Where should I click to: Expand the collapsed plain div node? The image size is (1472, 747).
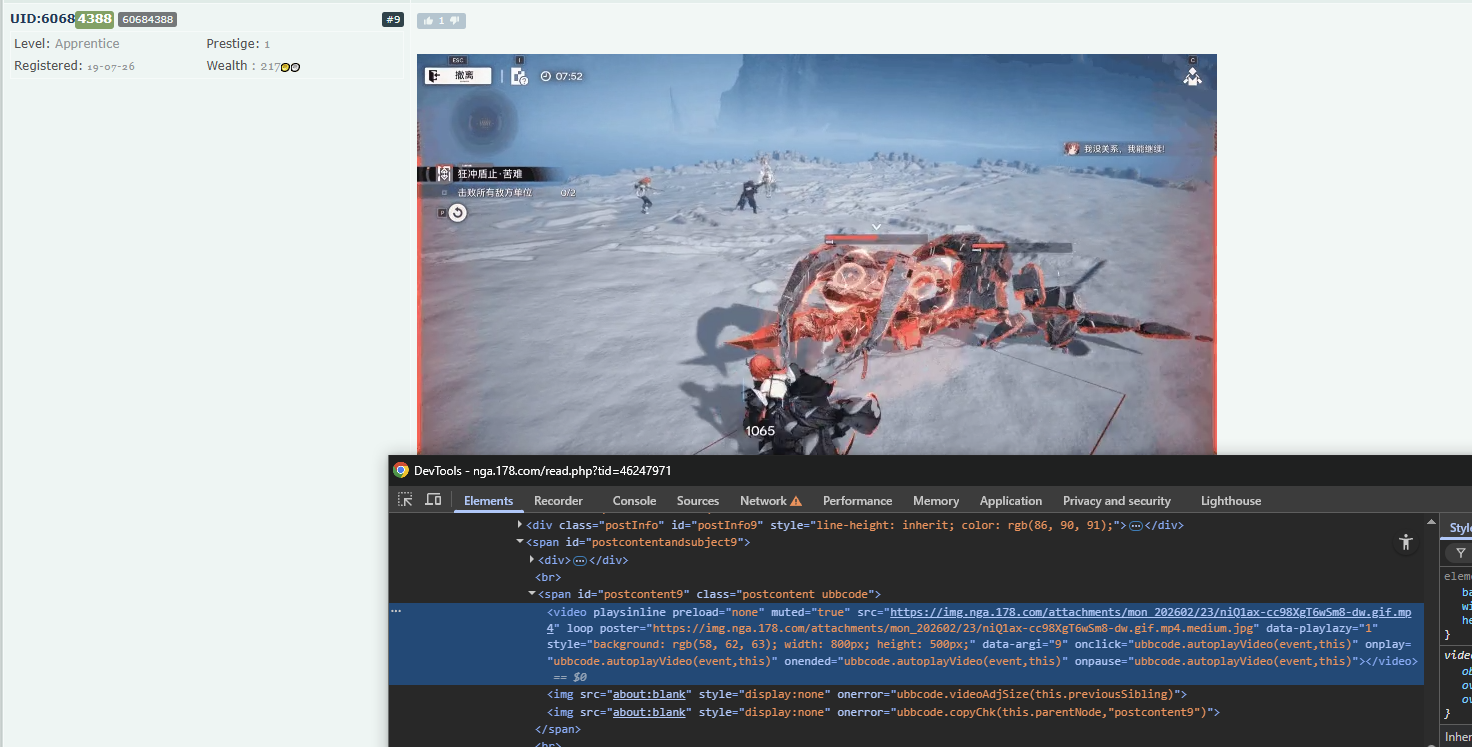pyautogui.click(x=532, y=560)
